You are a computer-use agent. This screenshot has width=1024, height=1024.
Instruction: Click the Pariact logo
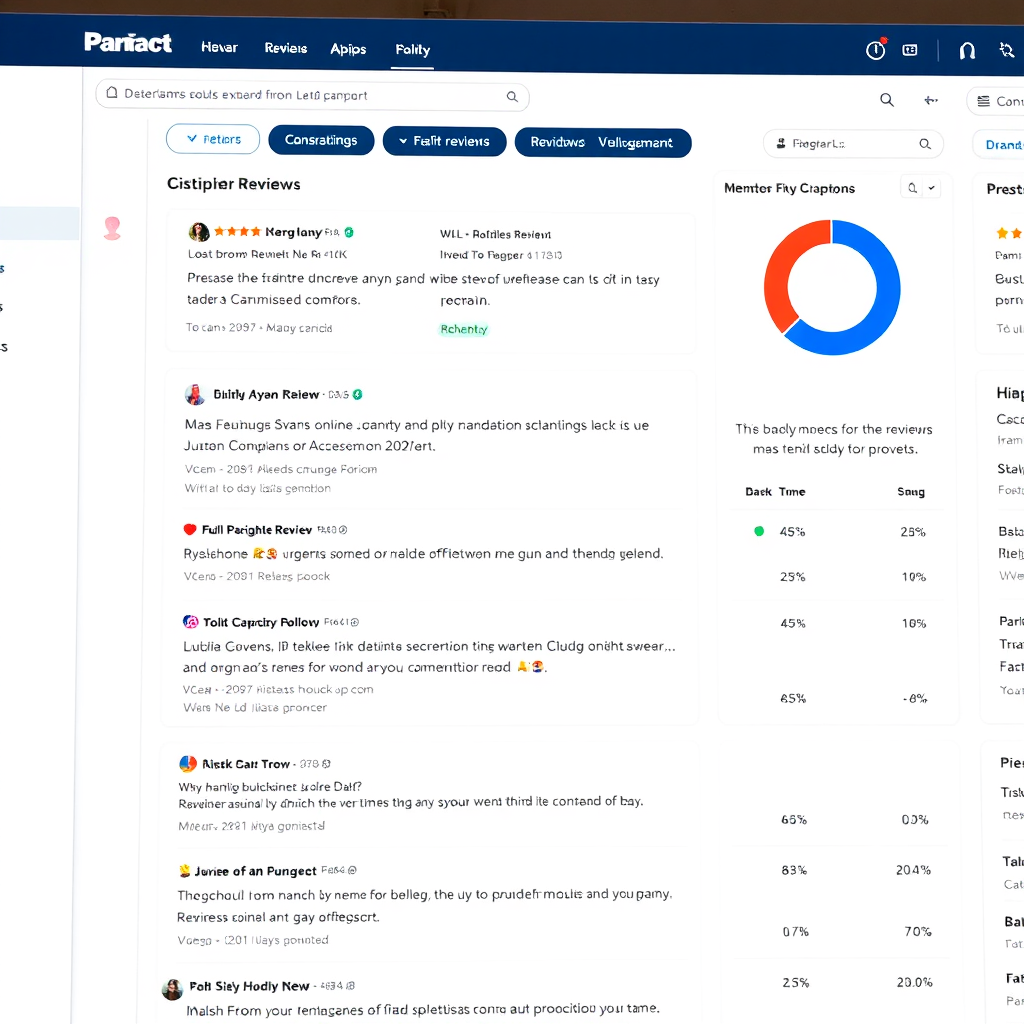tap(128, 43)
